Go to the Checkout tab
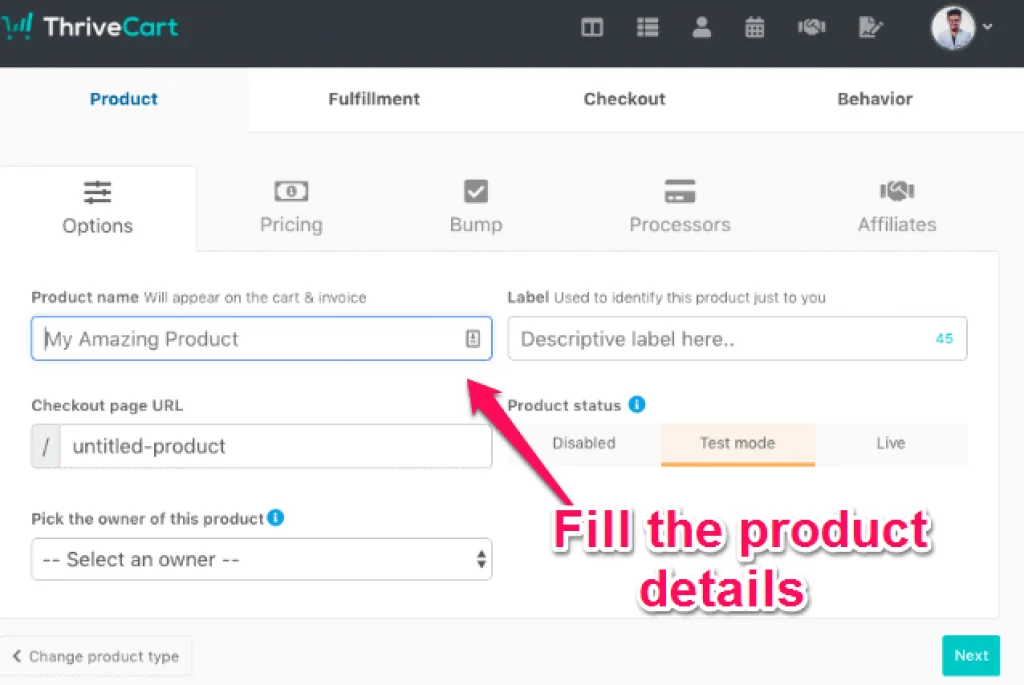Screen dimensions: 1024x685 (x=624, y=99)
